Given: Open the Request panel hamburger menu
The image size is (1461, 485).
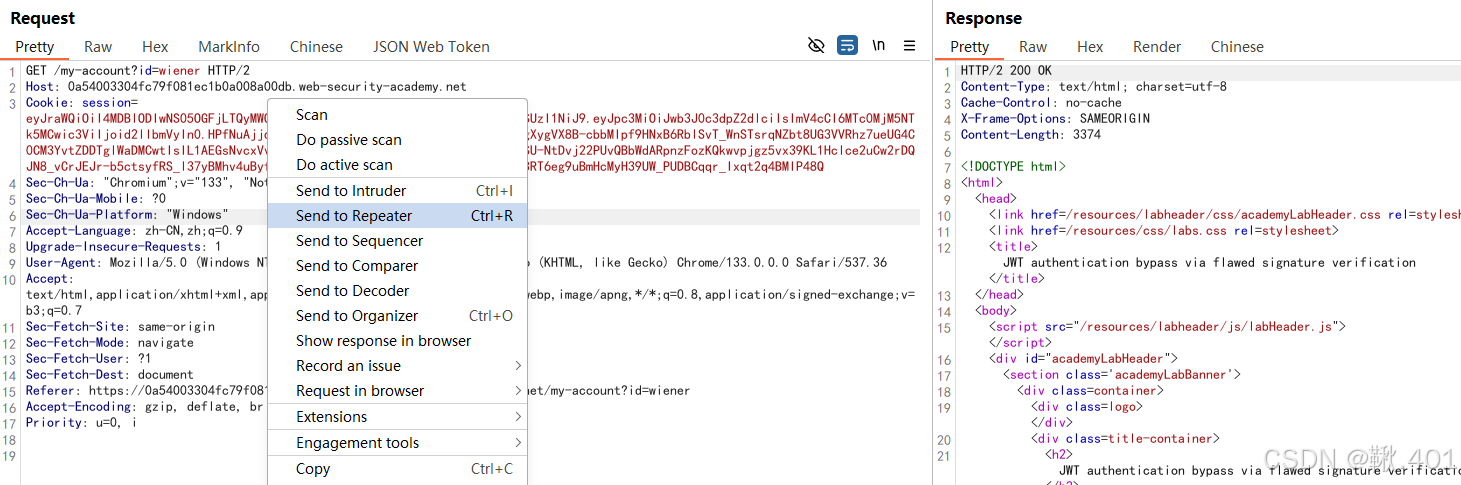Looking at the screenshot, I should pyautogui.click(x=909, y=46).
